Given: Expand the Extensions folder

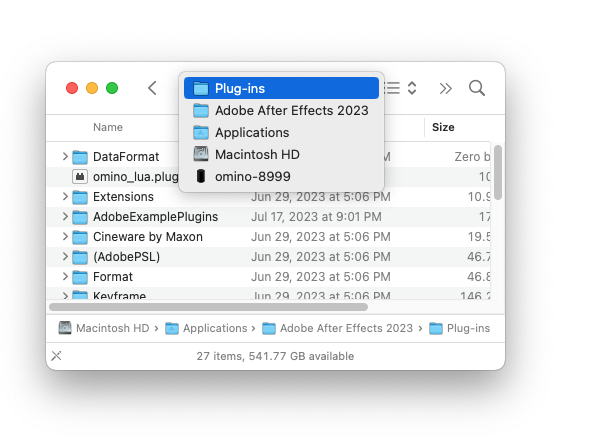Looking at the screenshot, I should (65, 196).
